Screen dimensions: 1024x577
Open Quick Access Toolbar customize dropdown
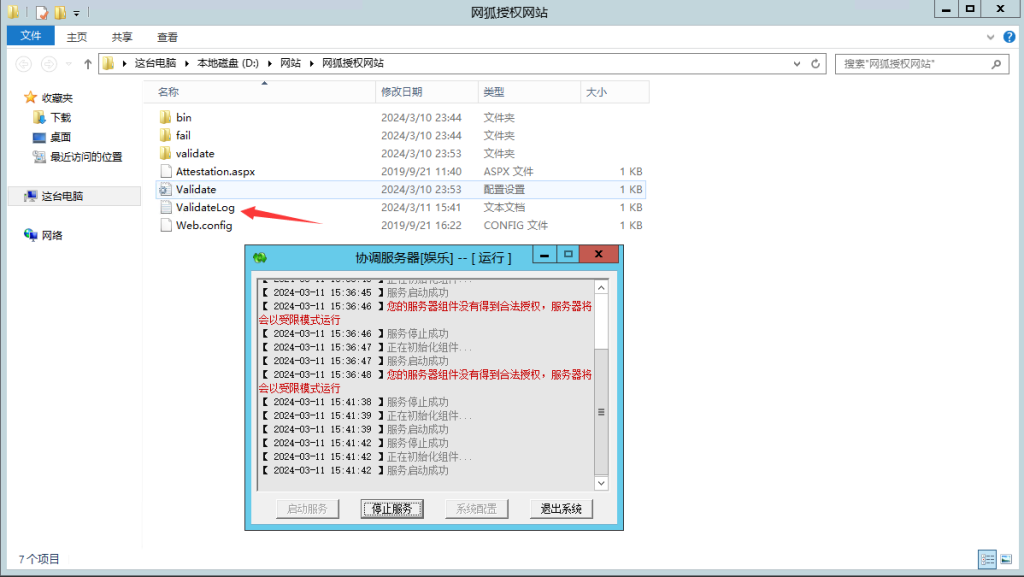77,13
